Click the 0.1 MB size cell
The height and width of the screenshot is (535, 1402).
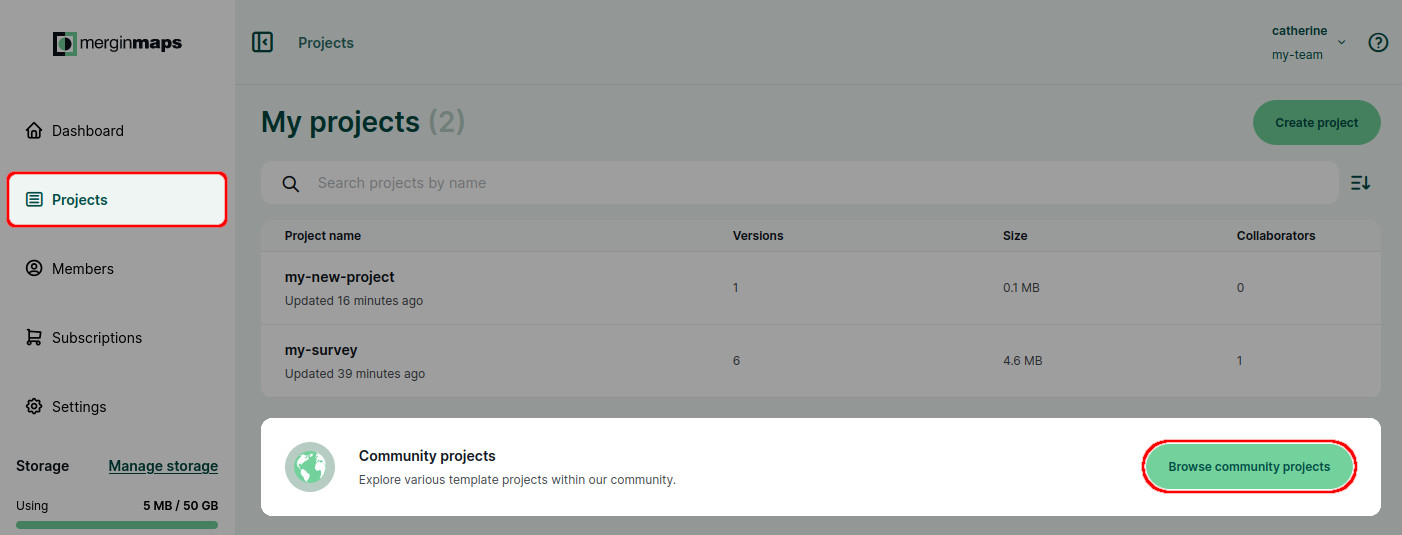[x=1021, y=288]
